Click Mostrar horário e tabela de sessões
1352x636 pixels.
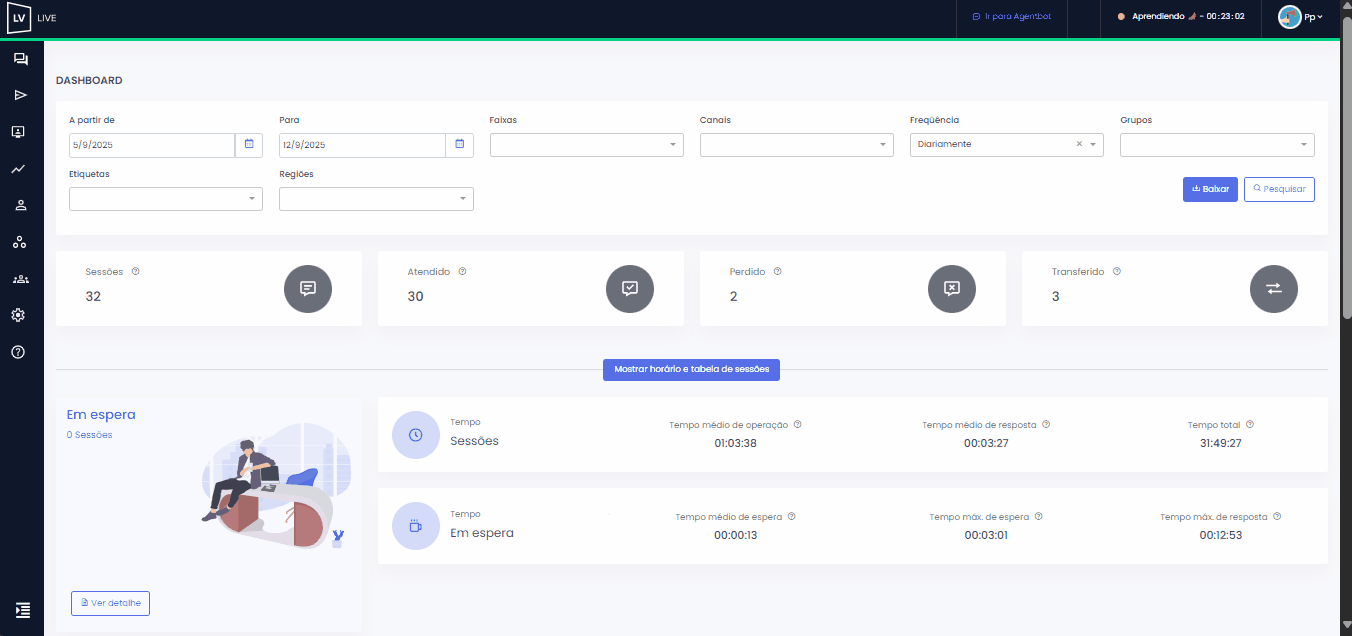tap(691, 369)
